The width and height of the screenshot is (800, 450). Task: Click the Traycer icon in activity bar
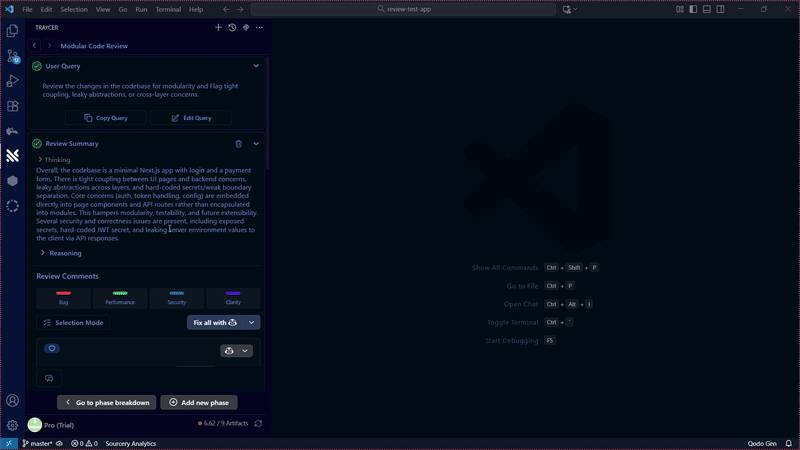click(12, 155)
